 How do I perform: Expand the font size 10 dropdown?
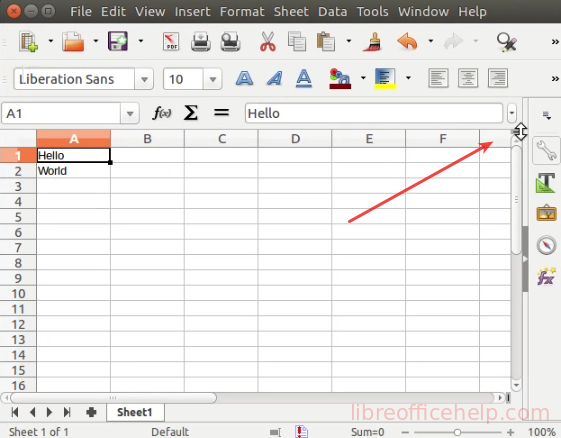tap(213, 79)
